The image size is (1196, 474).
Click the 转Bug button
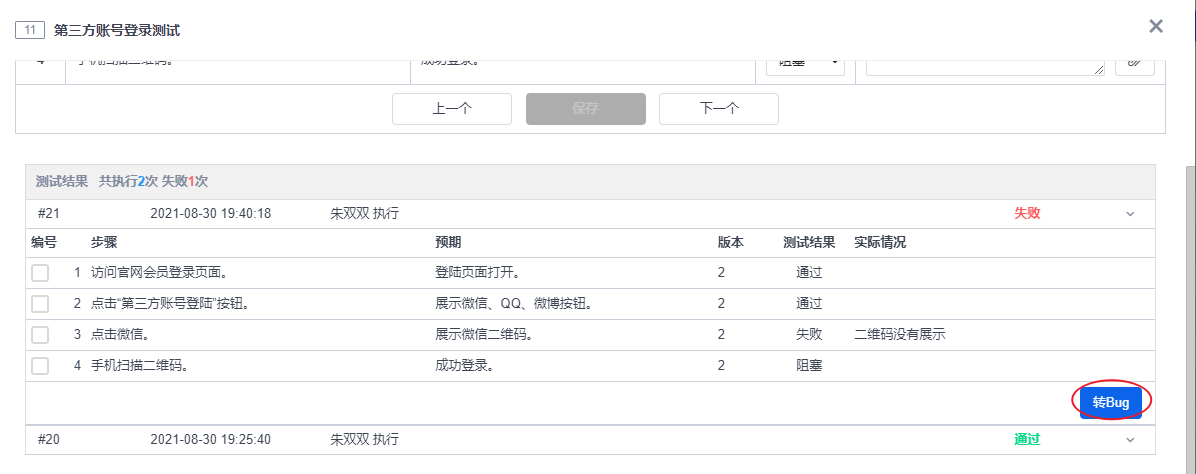pyautogui.click(x=1110, y=402)
